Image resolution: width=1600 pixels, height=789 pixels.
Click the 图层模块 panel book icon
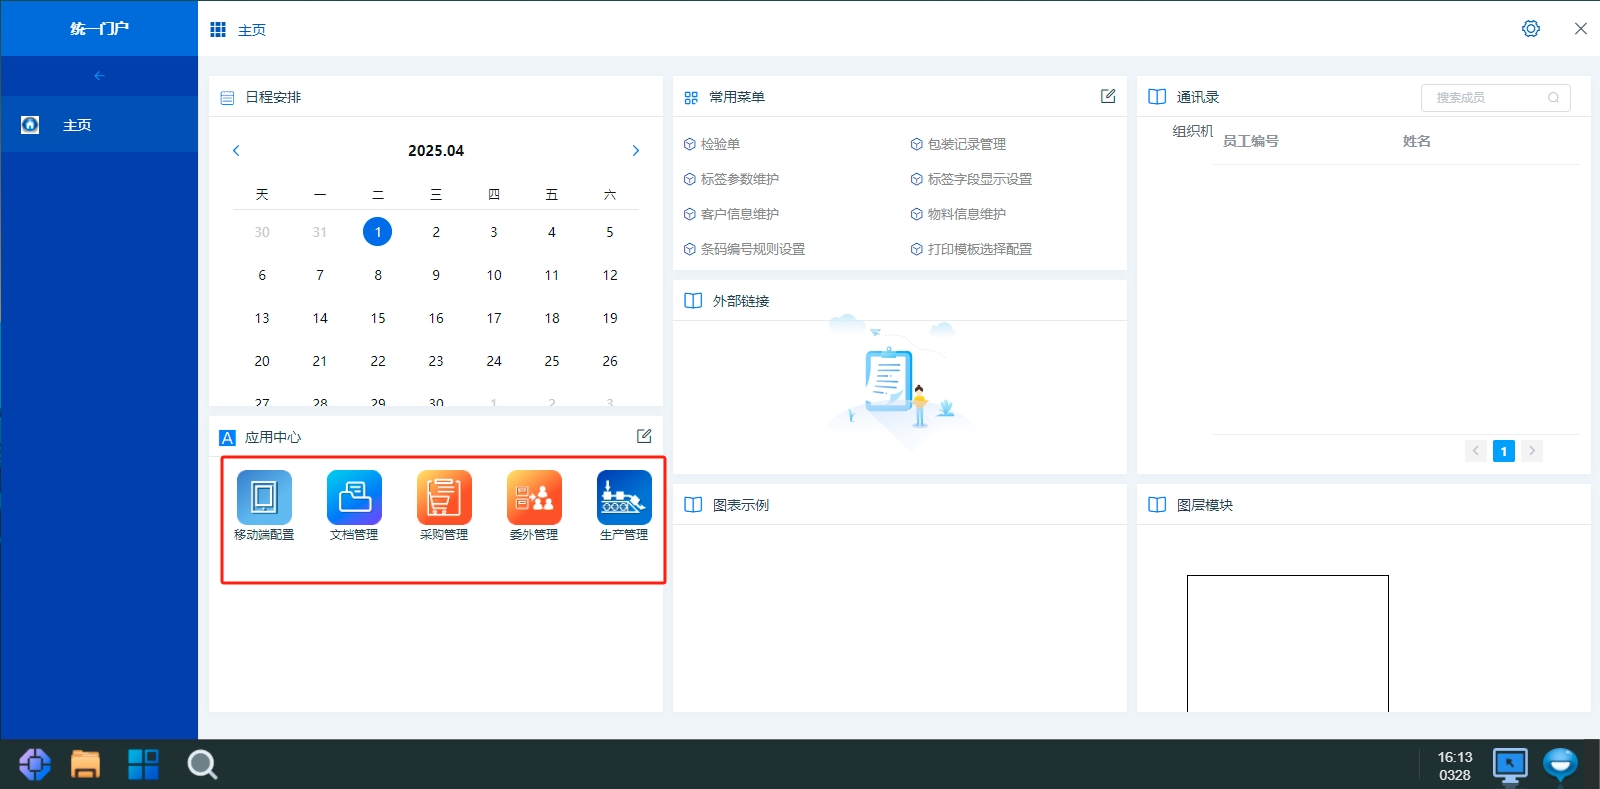(x=1157, y=505)
